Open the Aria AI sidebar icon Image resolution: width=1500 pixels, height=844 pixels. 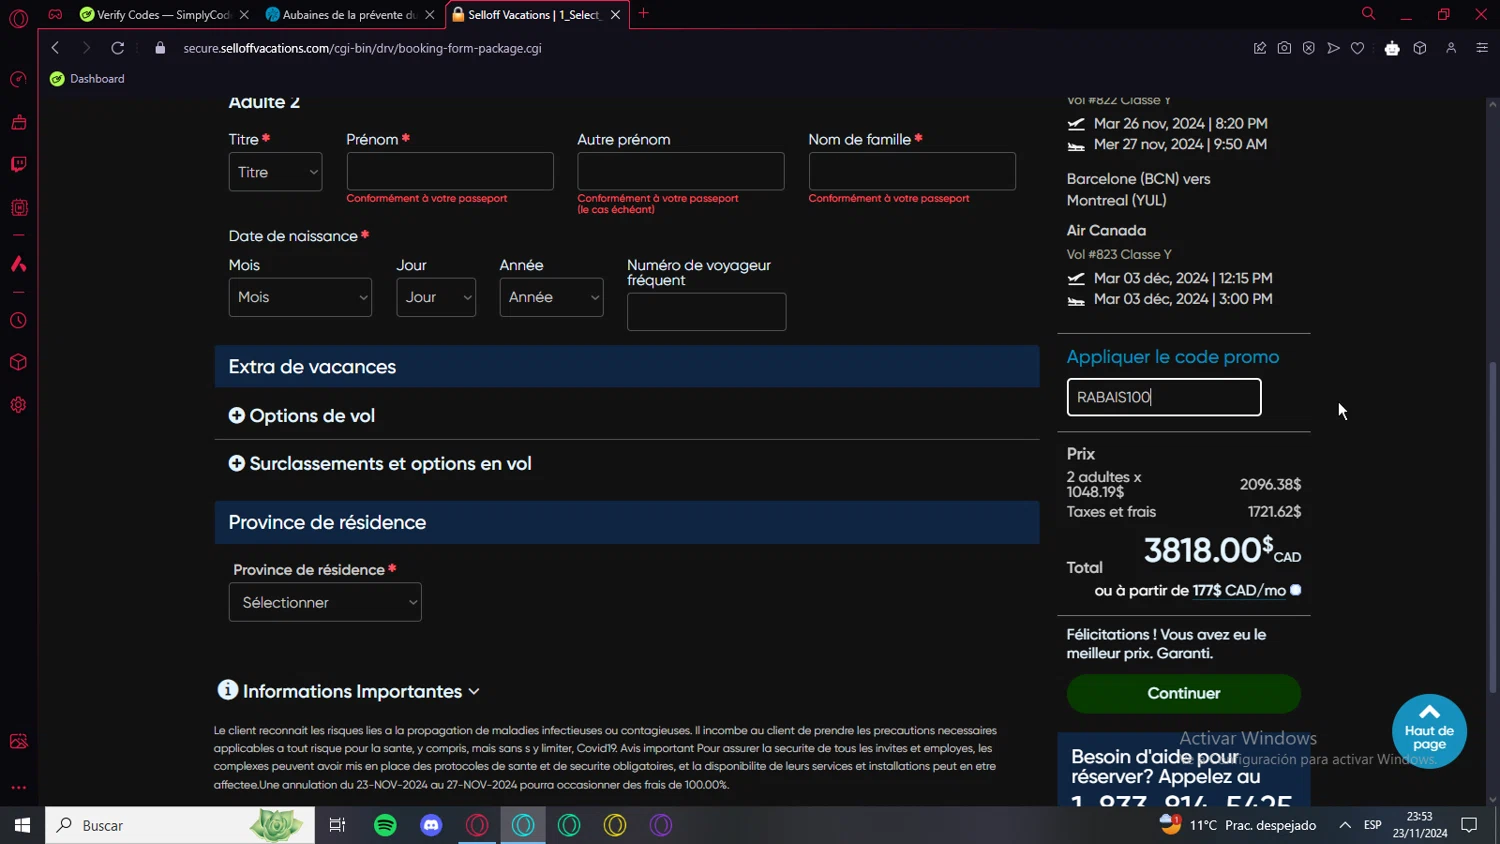(x=18, y=264)
